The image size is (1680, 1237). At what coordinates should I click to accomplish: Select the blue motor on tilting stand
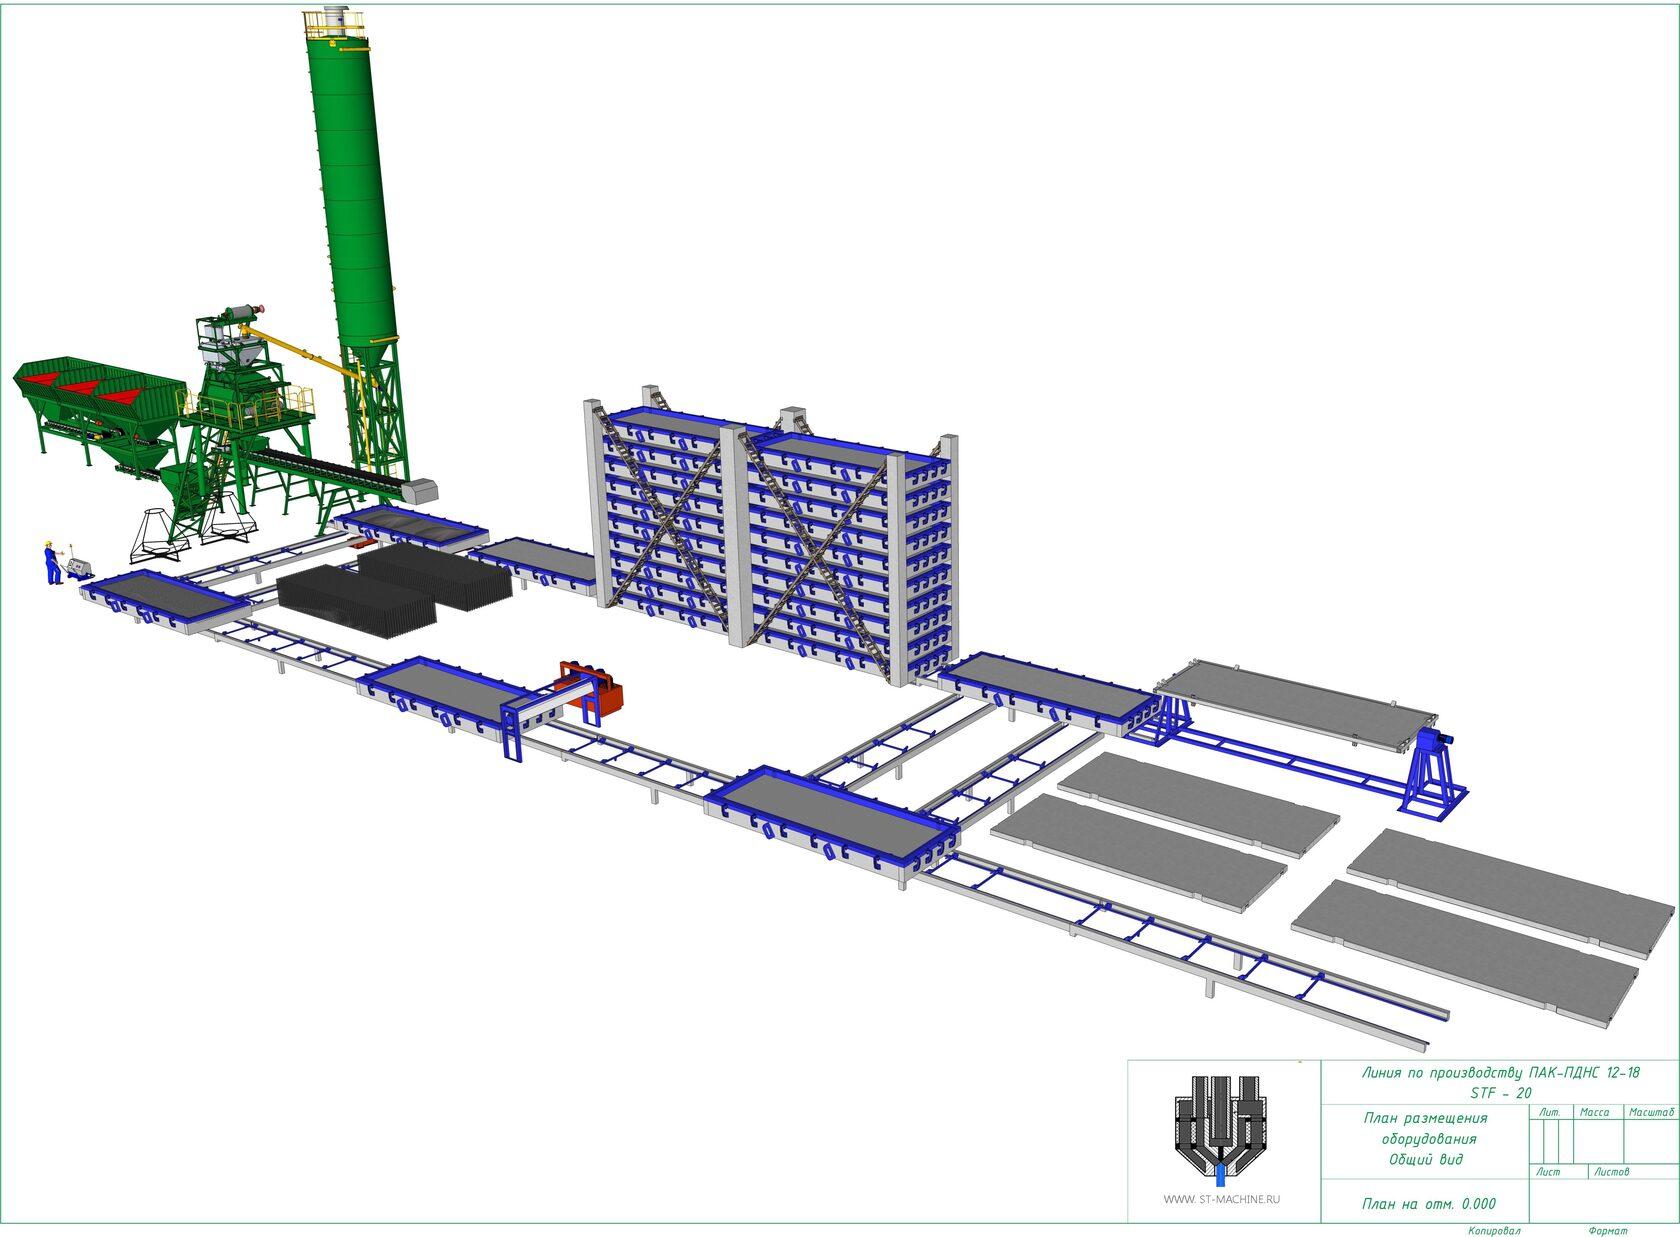(x=1434, y=743)
